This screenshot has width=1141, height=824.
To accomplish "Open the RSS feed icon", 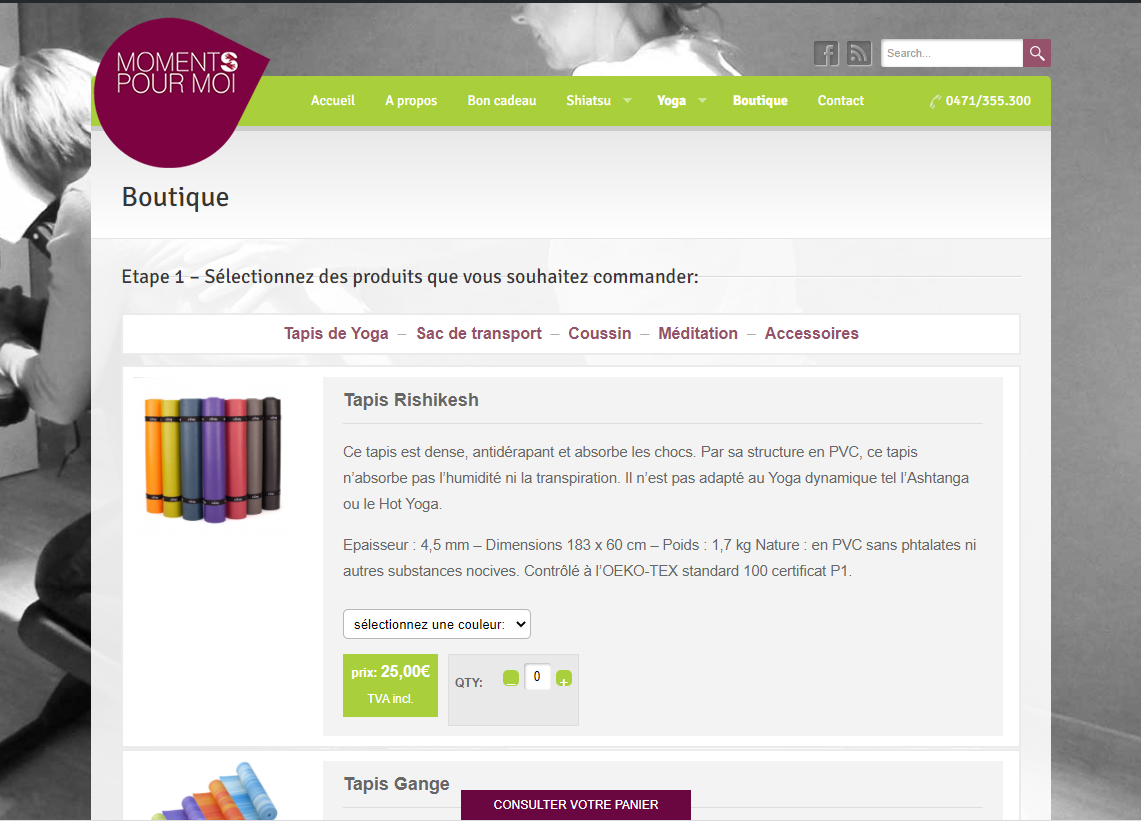I will pyautogui.click(x=859, y=53).
